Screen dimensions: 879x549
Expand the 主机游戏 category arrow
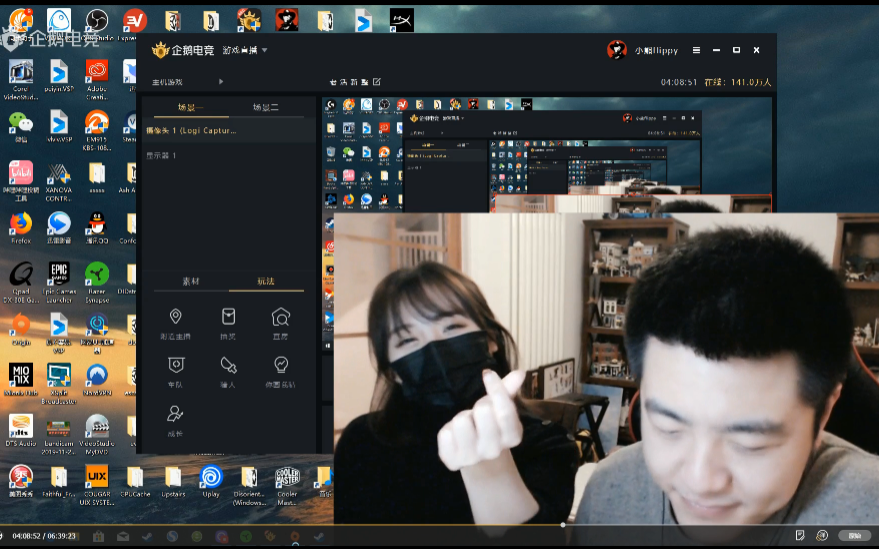[221, 82]
